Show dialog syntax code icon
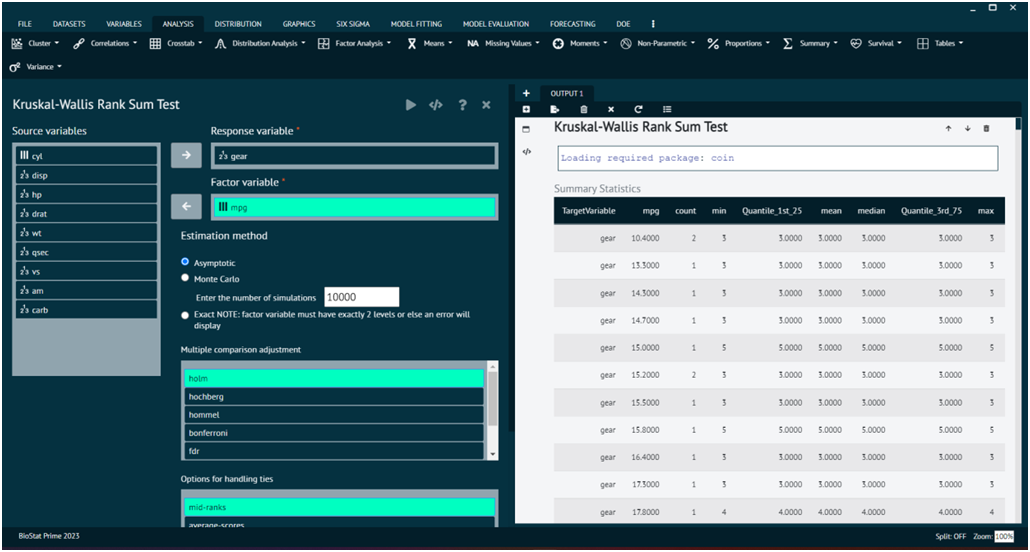 (x=436, y=105)
